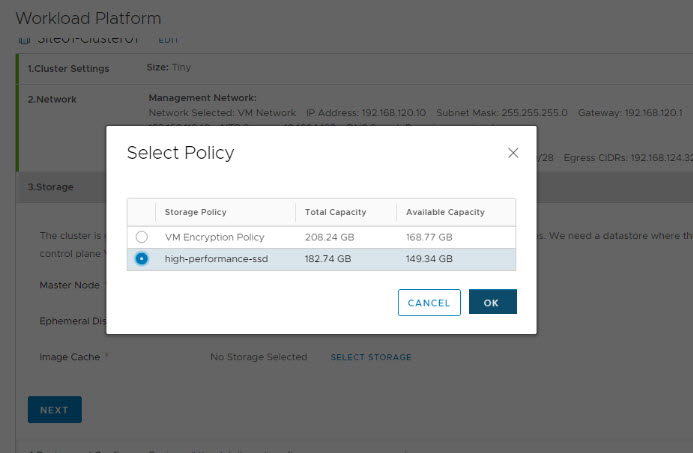Click the EDIT link beside cluster name
Screen dimensions: 693x453
point(168,40)
